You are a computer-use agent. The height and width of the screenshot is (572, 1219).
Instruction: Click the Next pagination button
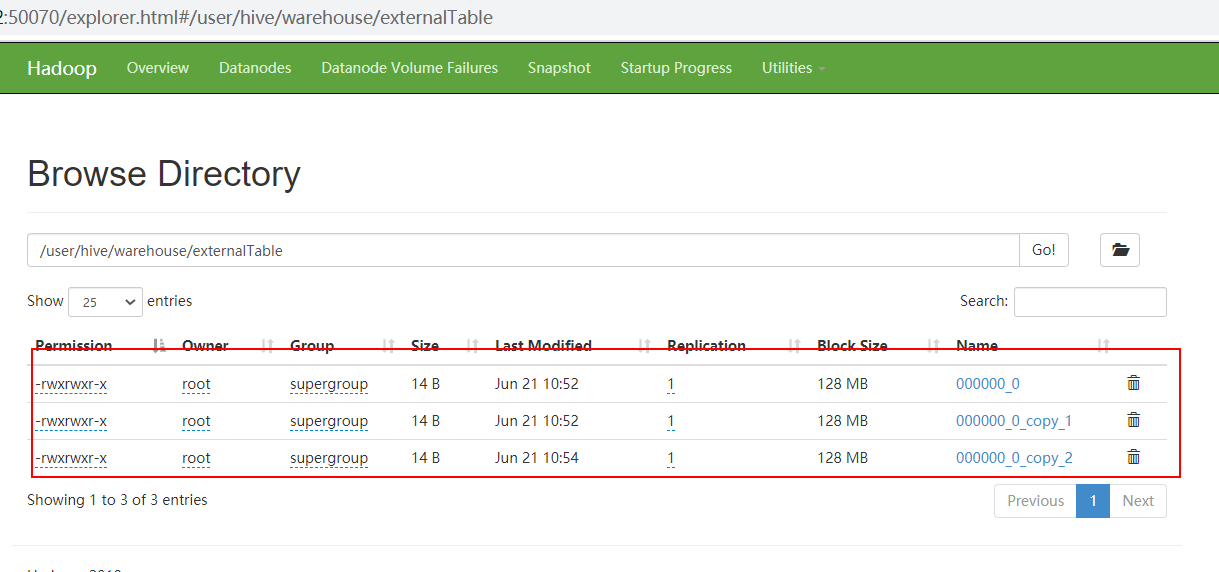(x=1138, y=501)
